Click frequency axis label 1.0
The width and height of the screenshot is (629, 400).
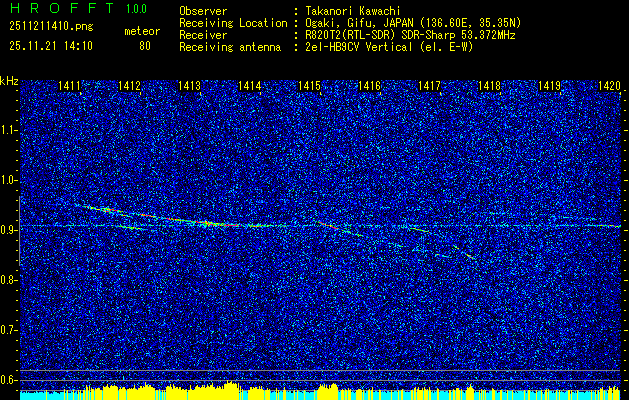(9, 181)
